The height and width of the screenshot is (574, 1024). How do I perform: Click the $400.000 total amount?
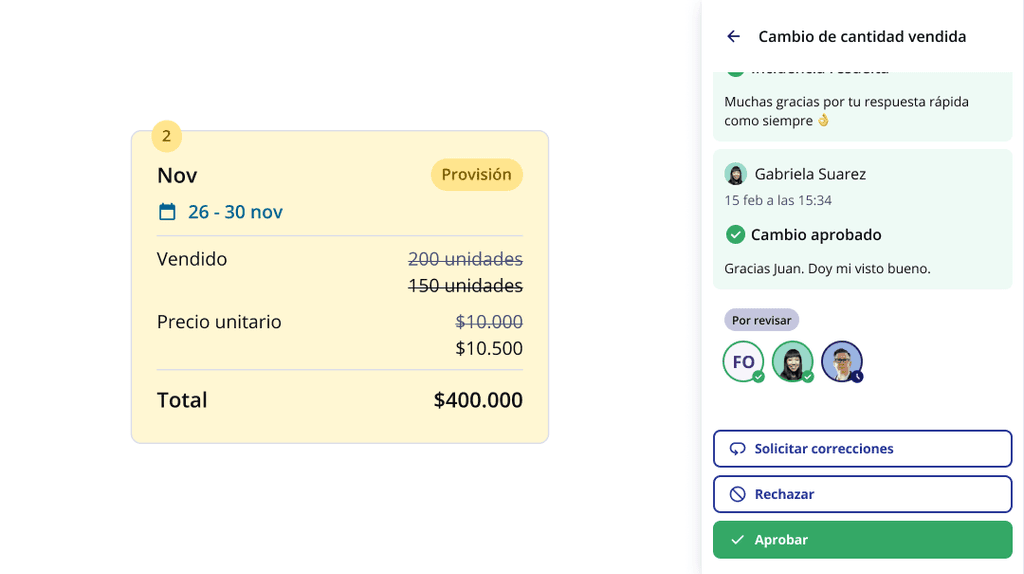tap(478, 400)
